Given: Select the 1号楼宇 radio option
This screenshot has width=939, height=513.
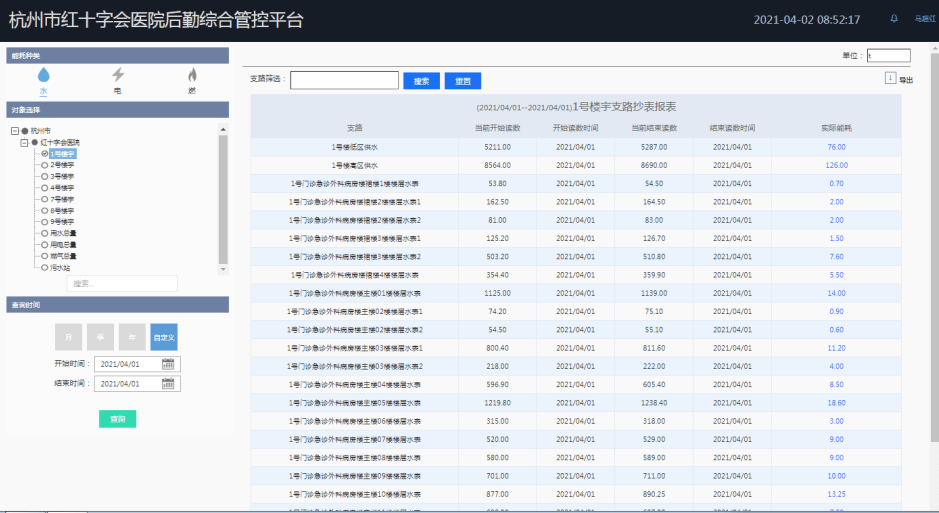Looking at the screenshot, I should pyautogui.click(x=44, y=154).
